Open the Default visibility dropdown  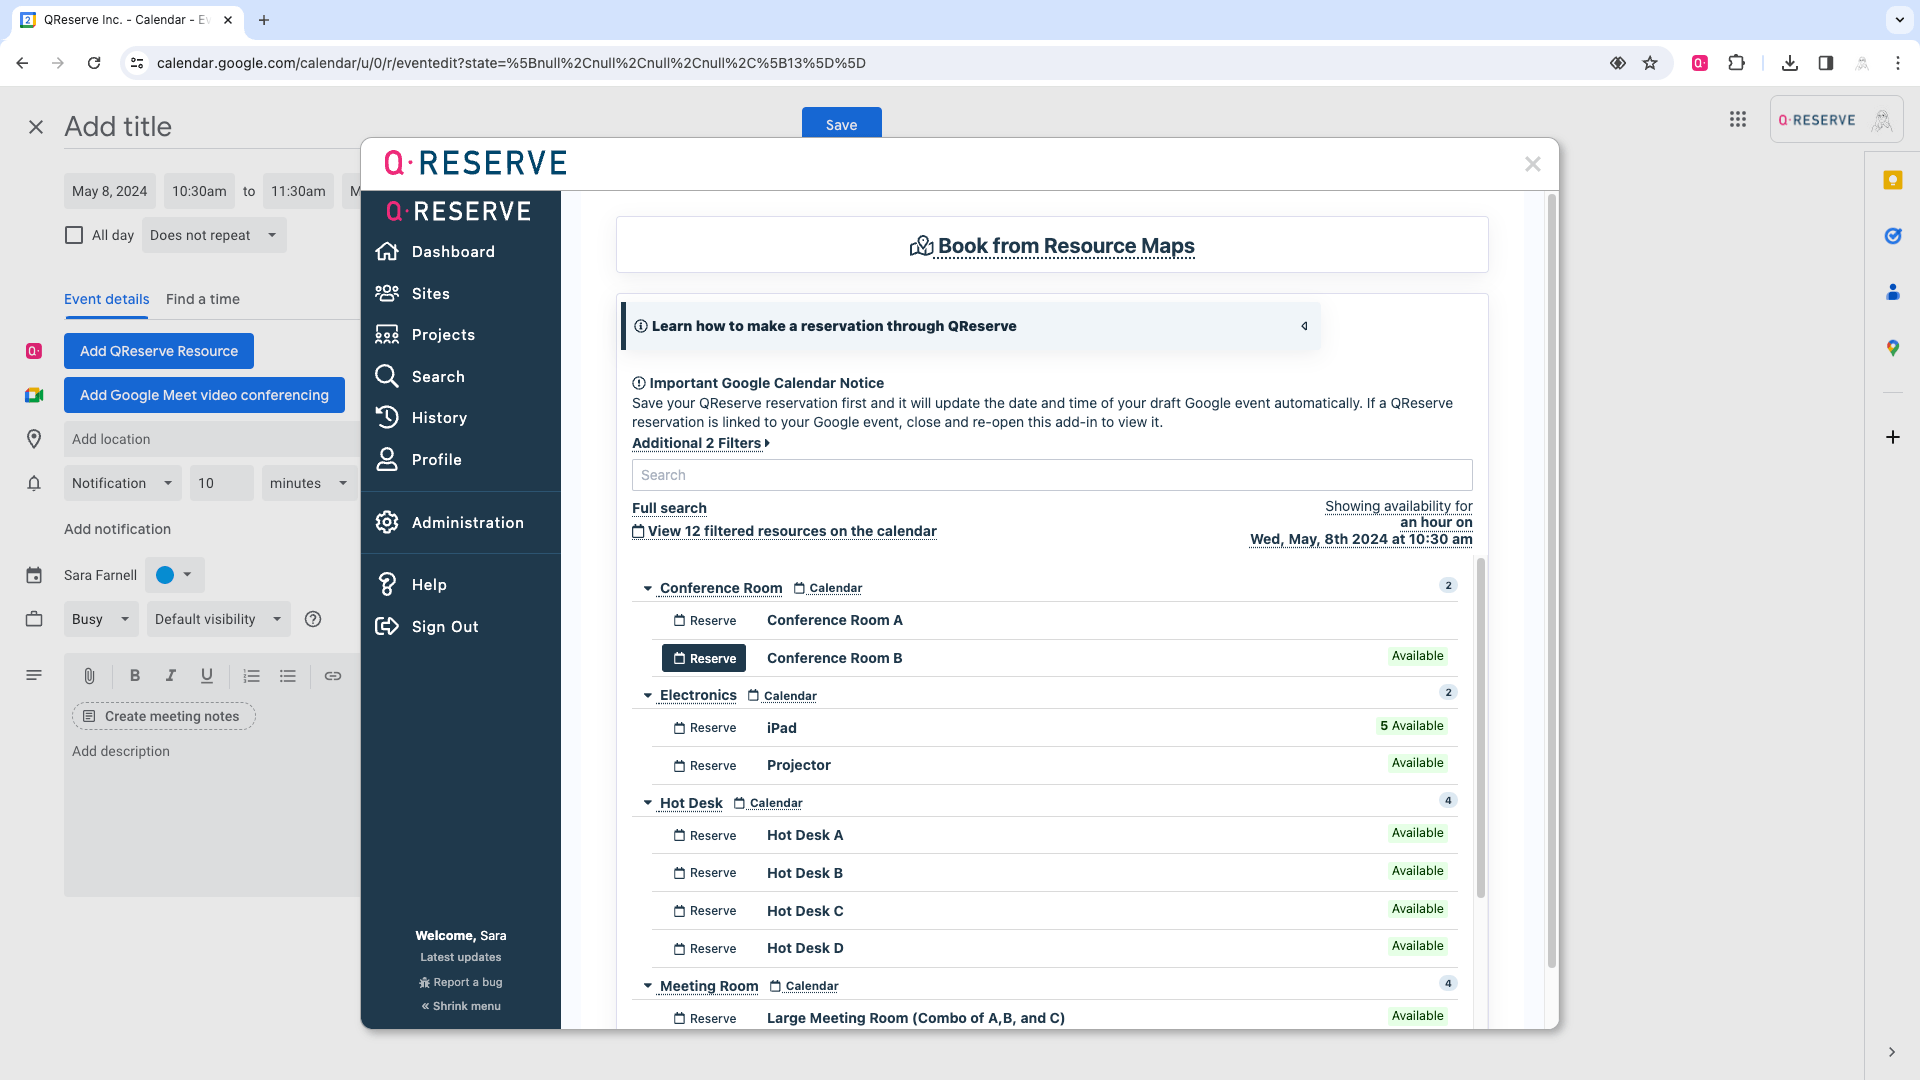pos(217,619)
